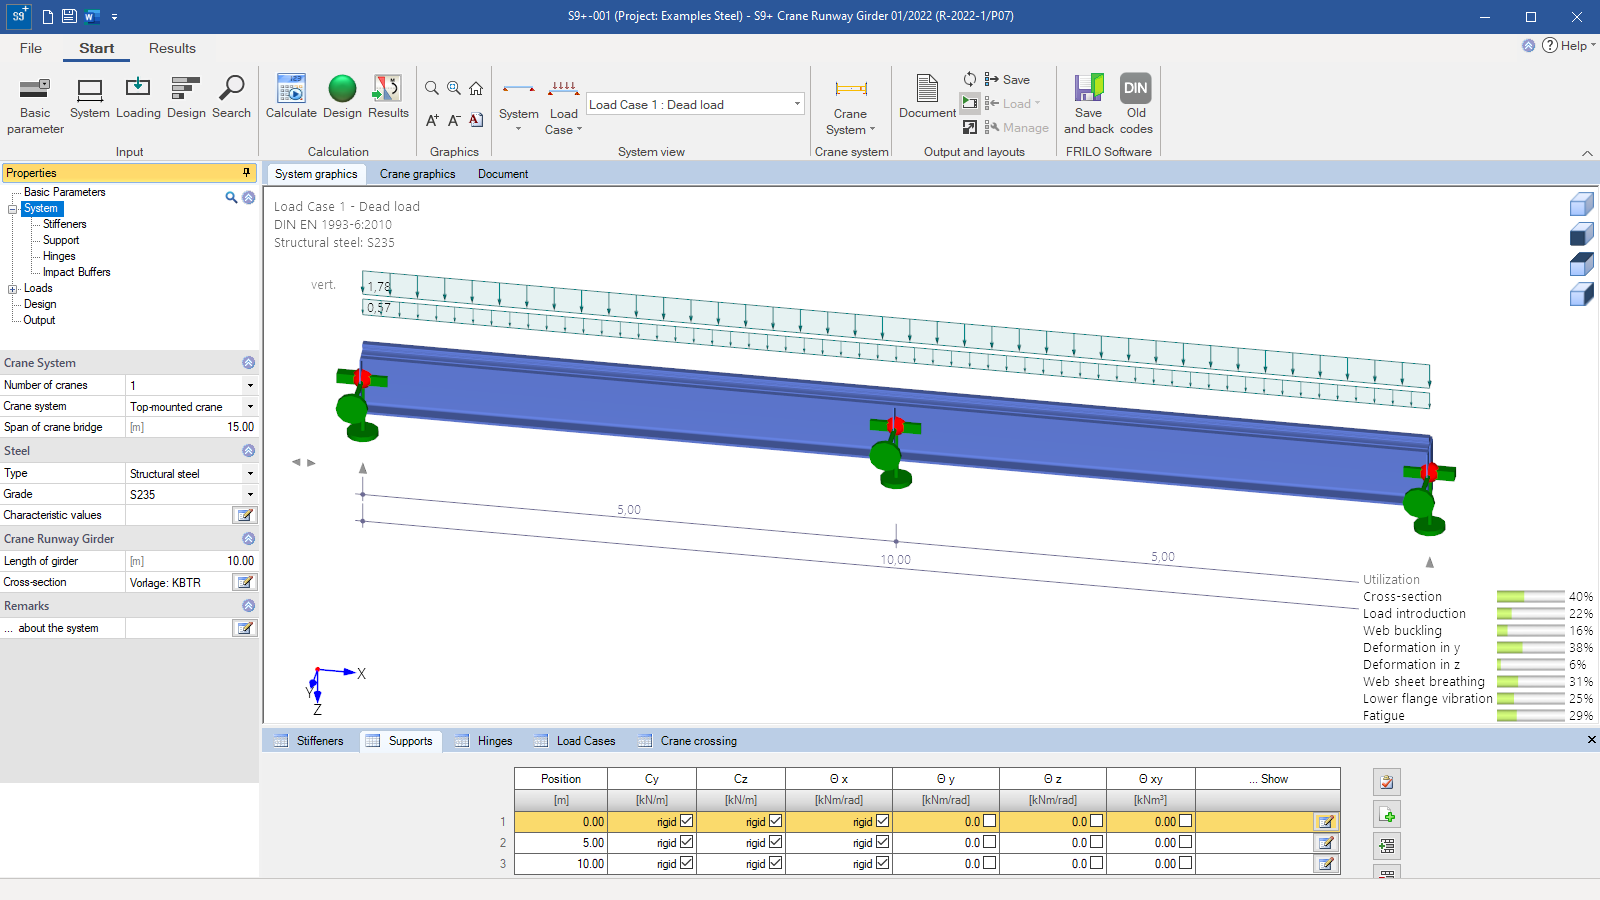The width and height of the screenshot is (1600, 900).
Task: Collapse the System tree node
Action: point(13,209)
